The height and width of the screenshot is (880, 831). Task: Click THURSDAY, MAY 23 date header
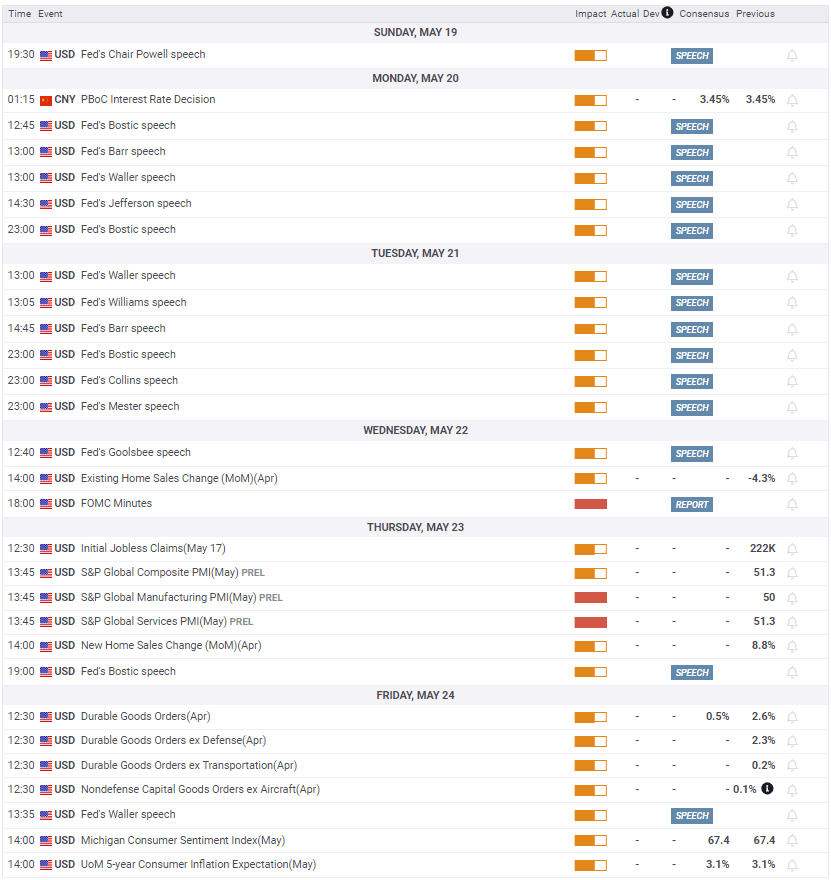415,528
